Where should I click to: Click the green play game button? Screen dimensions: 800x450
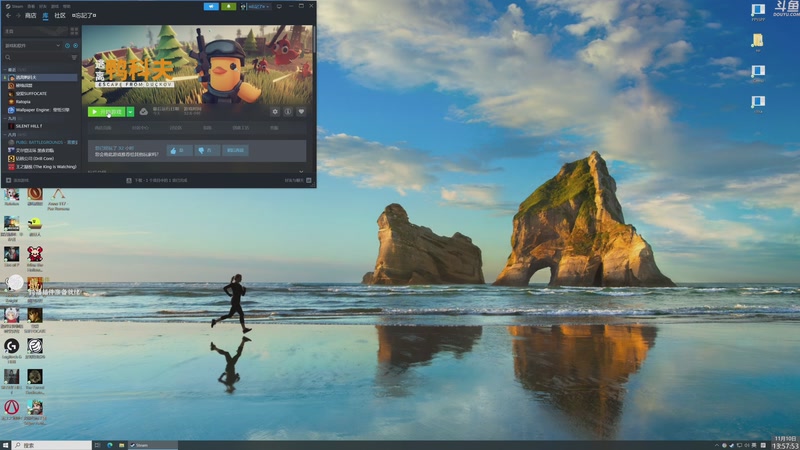[x=106, y=112]
